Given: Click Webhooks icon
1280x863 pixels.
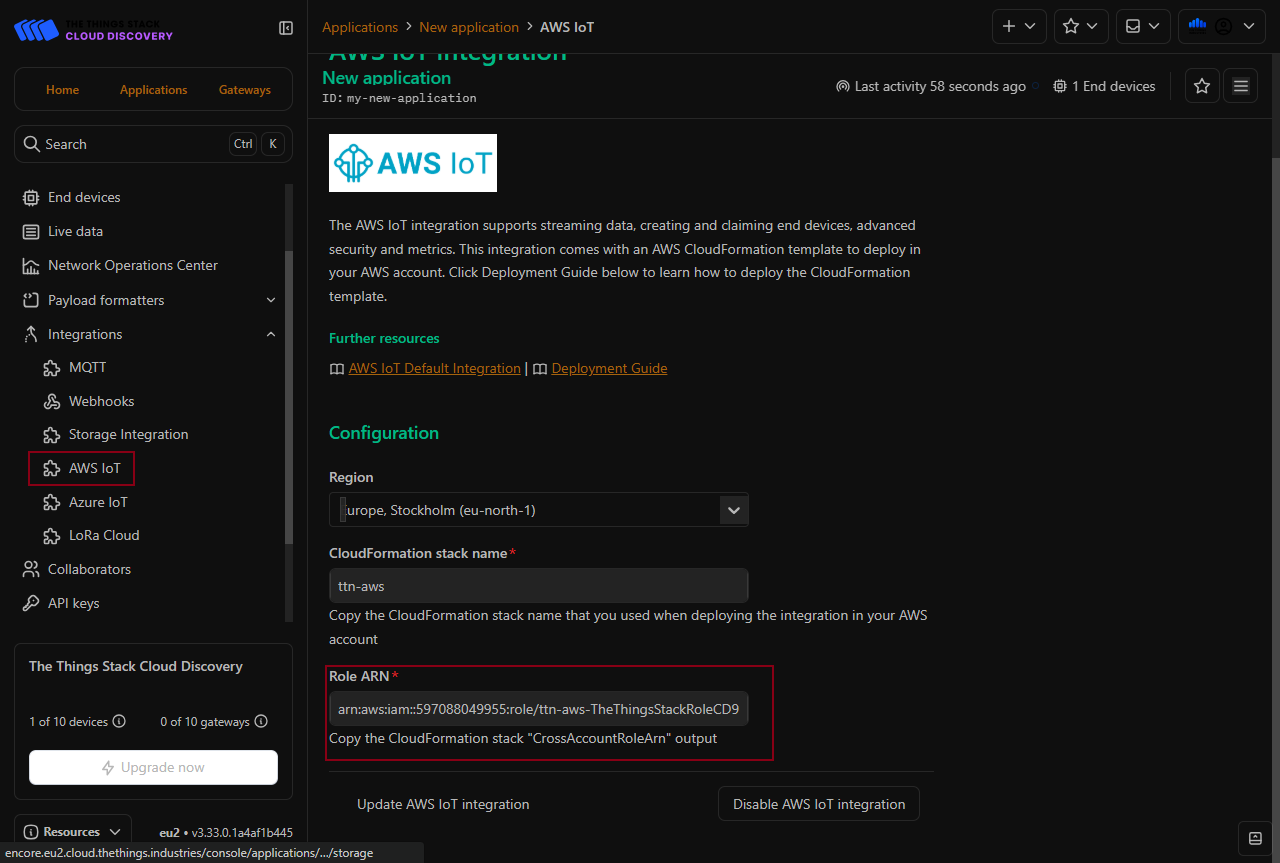Looking at the screenshot, I should [52, 401].
